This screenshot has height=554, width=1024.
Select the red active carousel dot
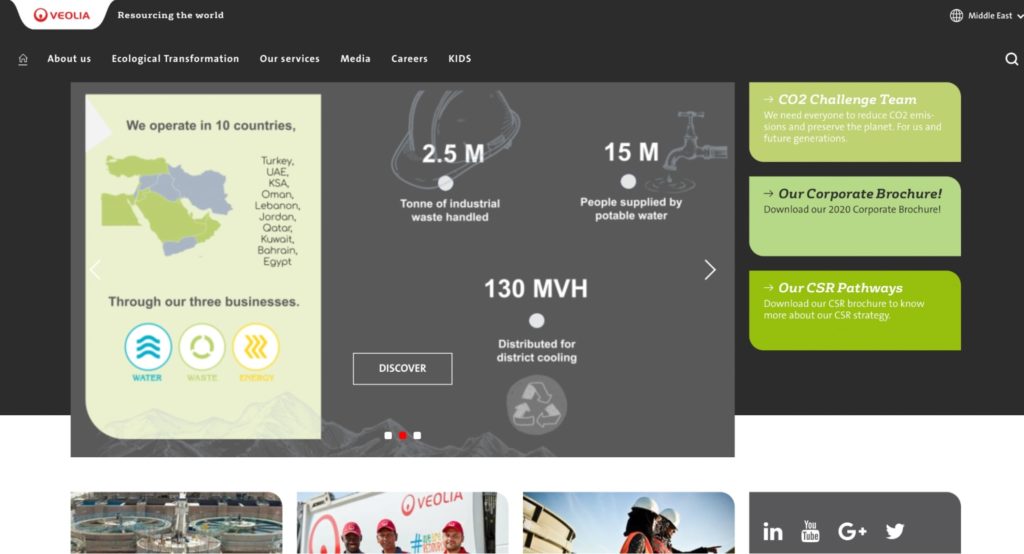tap(402, 435)
